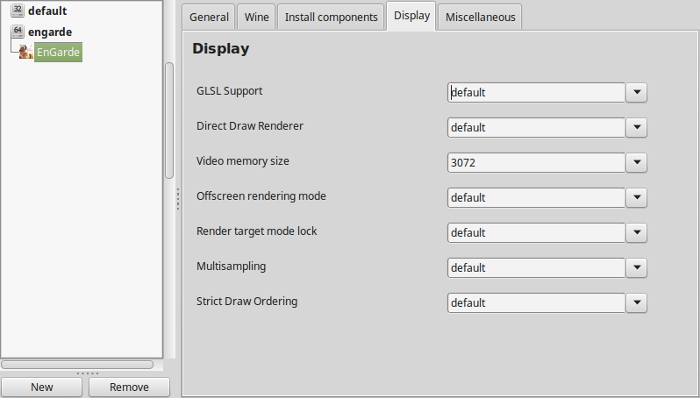Switch to the General tab
700x398 pixels.
click(x=208, y=17)
